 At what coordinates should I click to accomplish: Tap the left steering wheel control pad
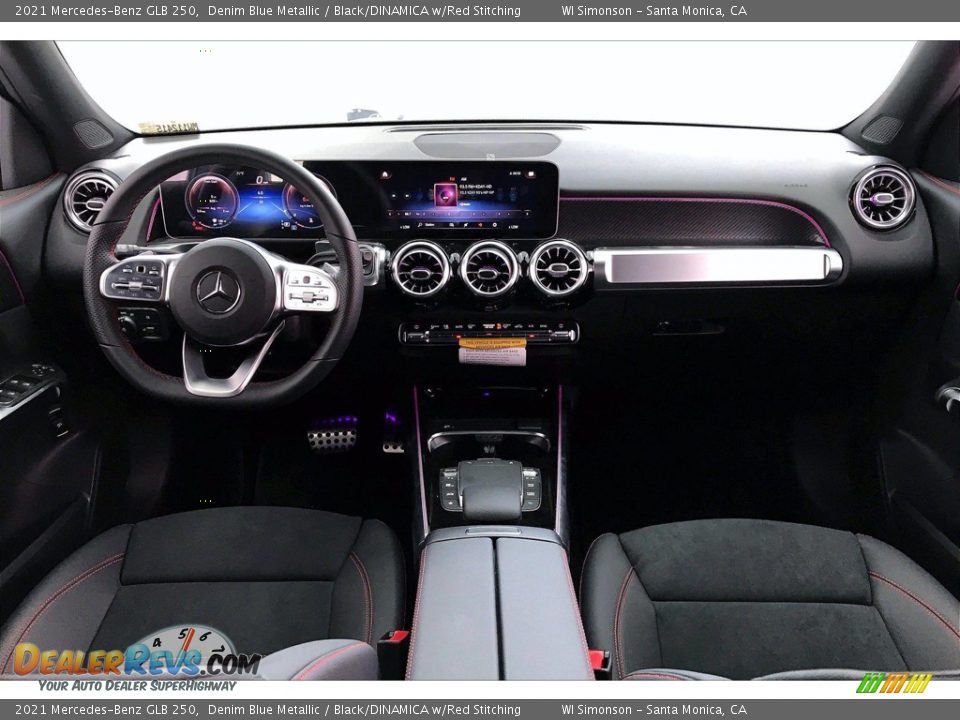(x=134, y=279)
